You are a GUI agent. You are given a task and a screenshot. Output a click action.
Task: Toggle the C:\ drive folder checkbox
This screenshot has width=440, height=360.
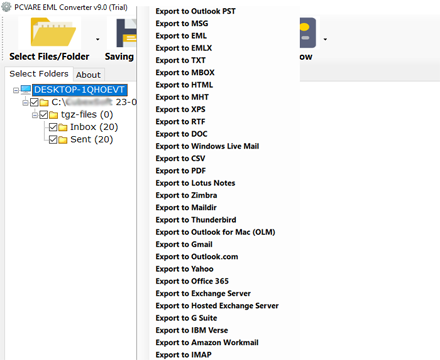[x=34, y=102]
